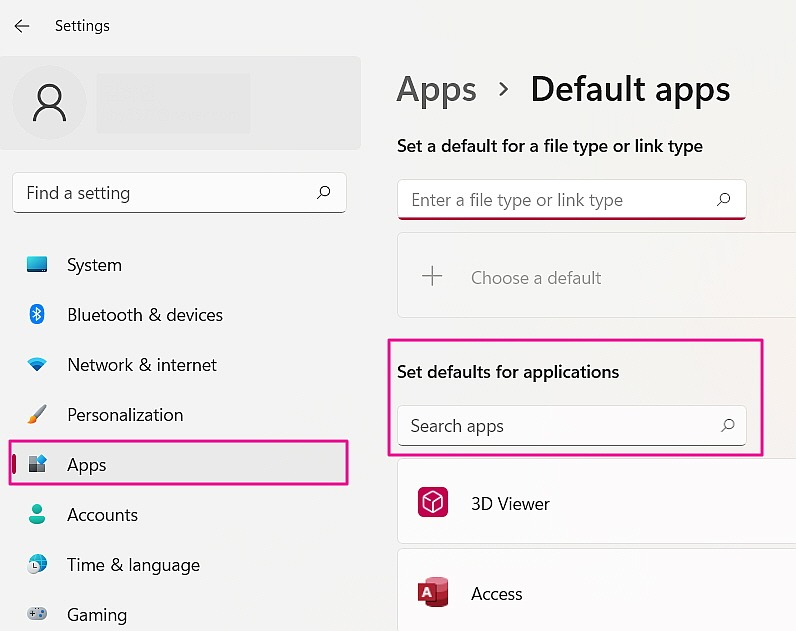Click the Time & language globe icon
The image size is (796, 631).
37,565
